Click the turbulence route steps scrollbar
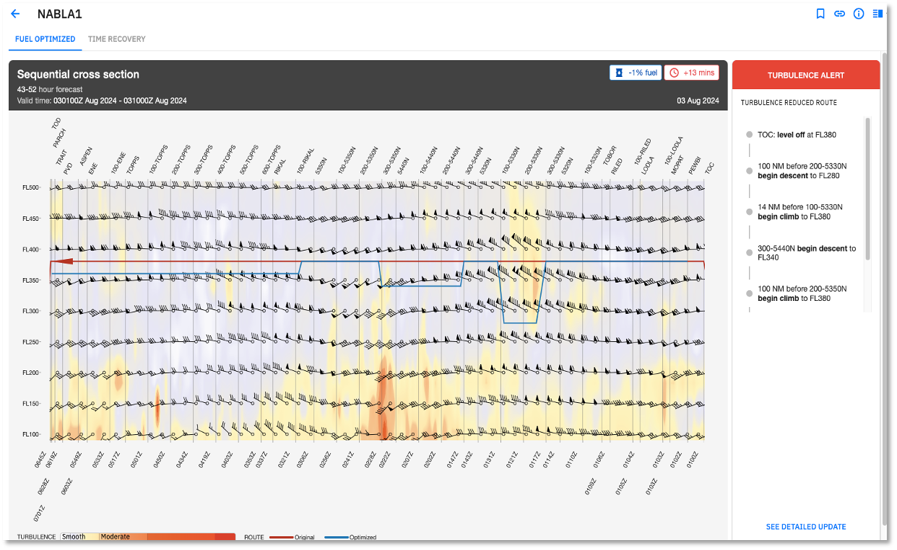 pos(867,190)
